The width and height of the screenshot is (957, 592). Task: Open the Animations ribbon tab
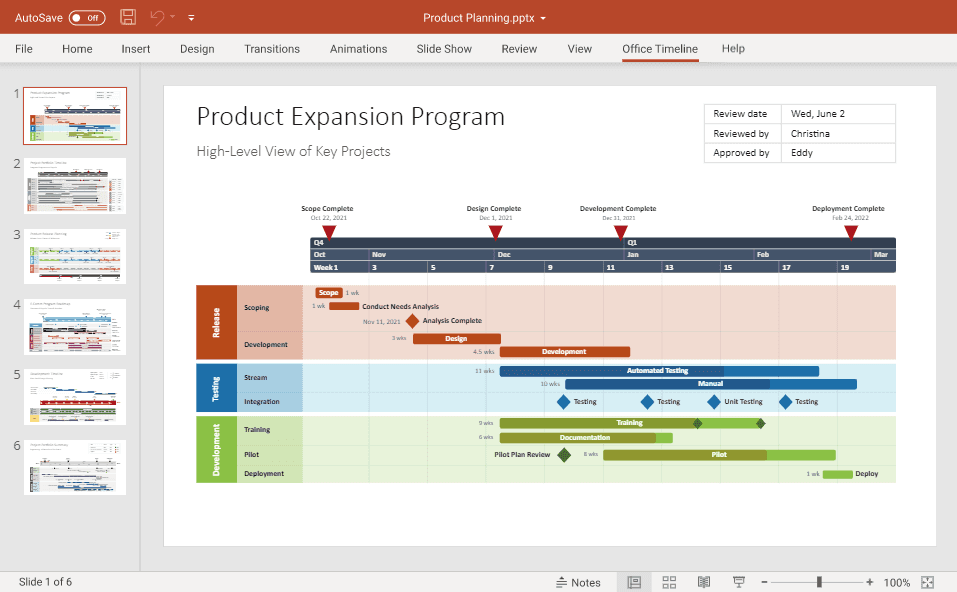pyautogui.click(x=358, y=48)
